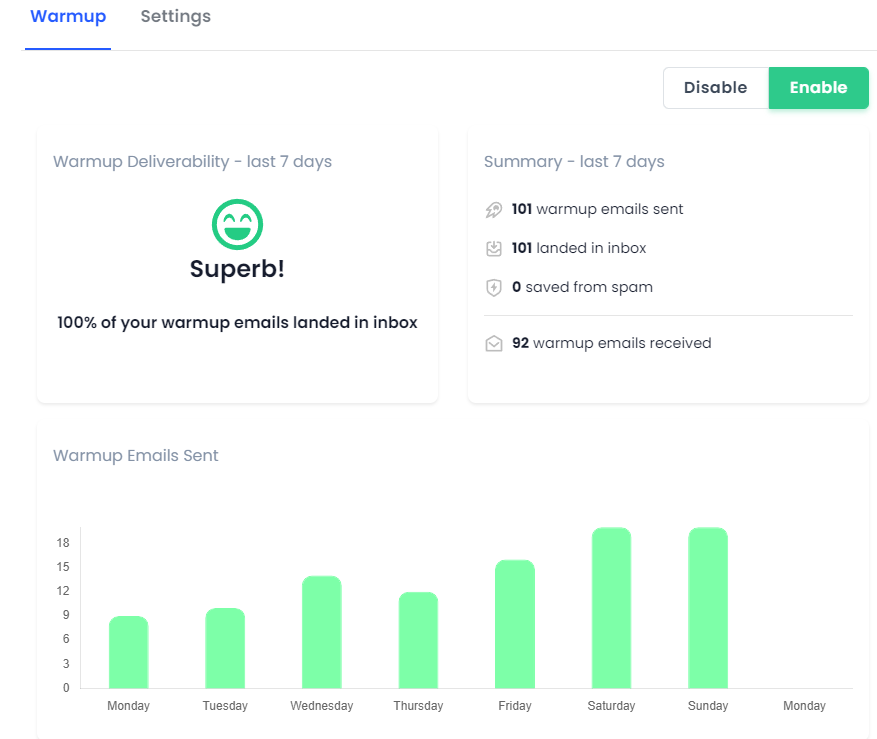The height and width of the screenshot is (739, 877).
Task: Click the inbox download icon
Action: [x=494, y=249]
